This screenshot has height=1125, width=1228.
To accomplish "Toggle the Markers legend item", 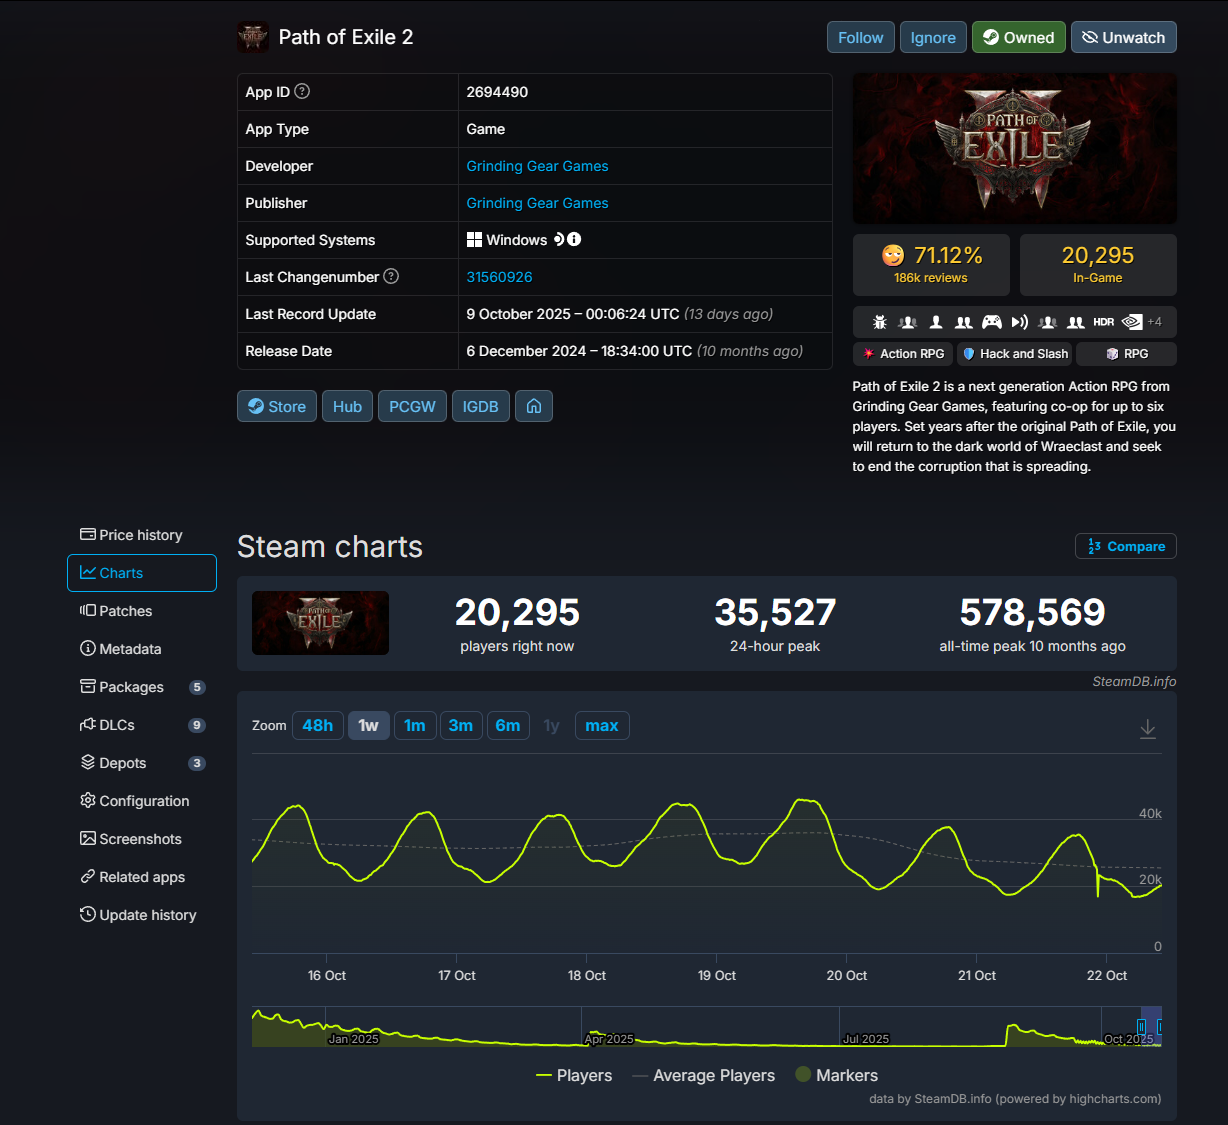I will pos(837,1075).
